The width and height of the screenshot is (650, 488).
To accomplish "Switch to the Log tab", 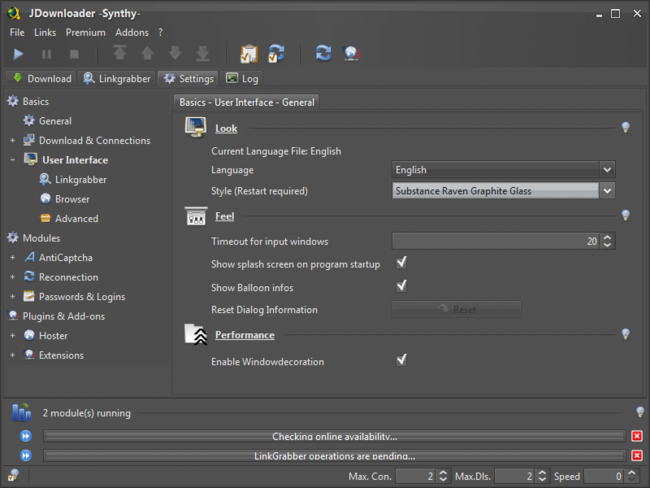I will point(242,78).
